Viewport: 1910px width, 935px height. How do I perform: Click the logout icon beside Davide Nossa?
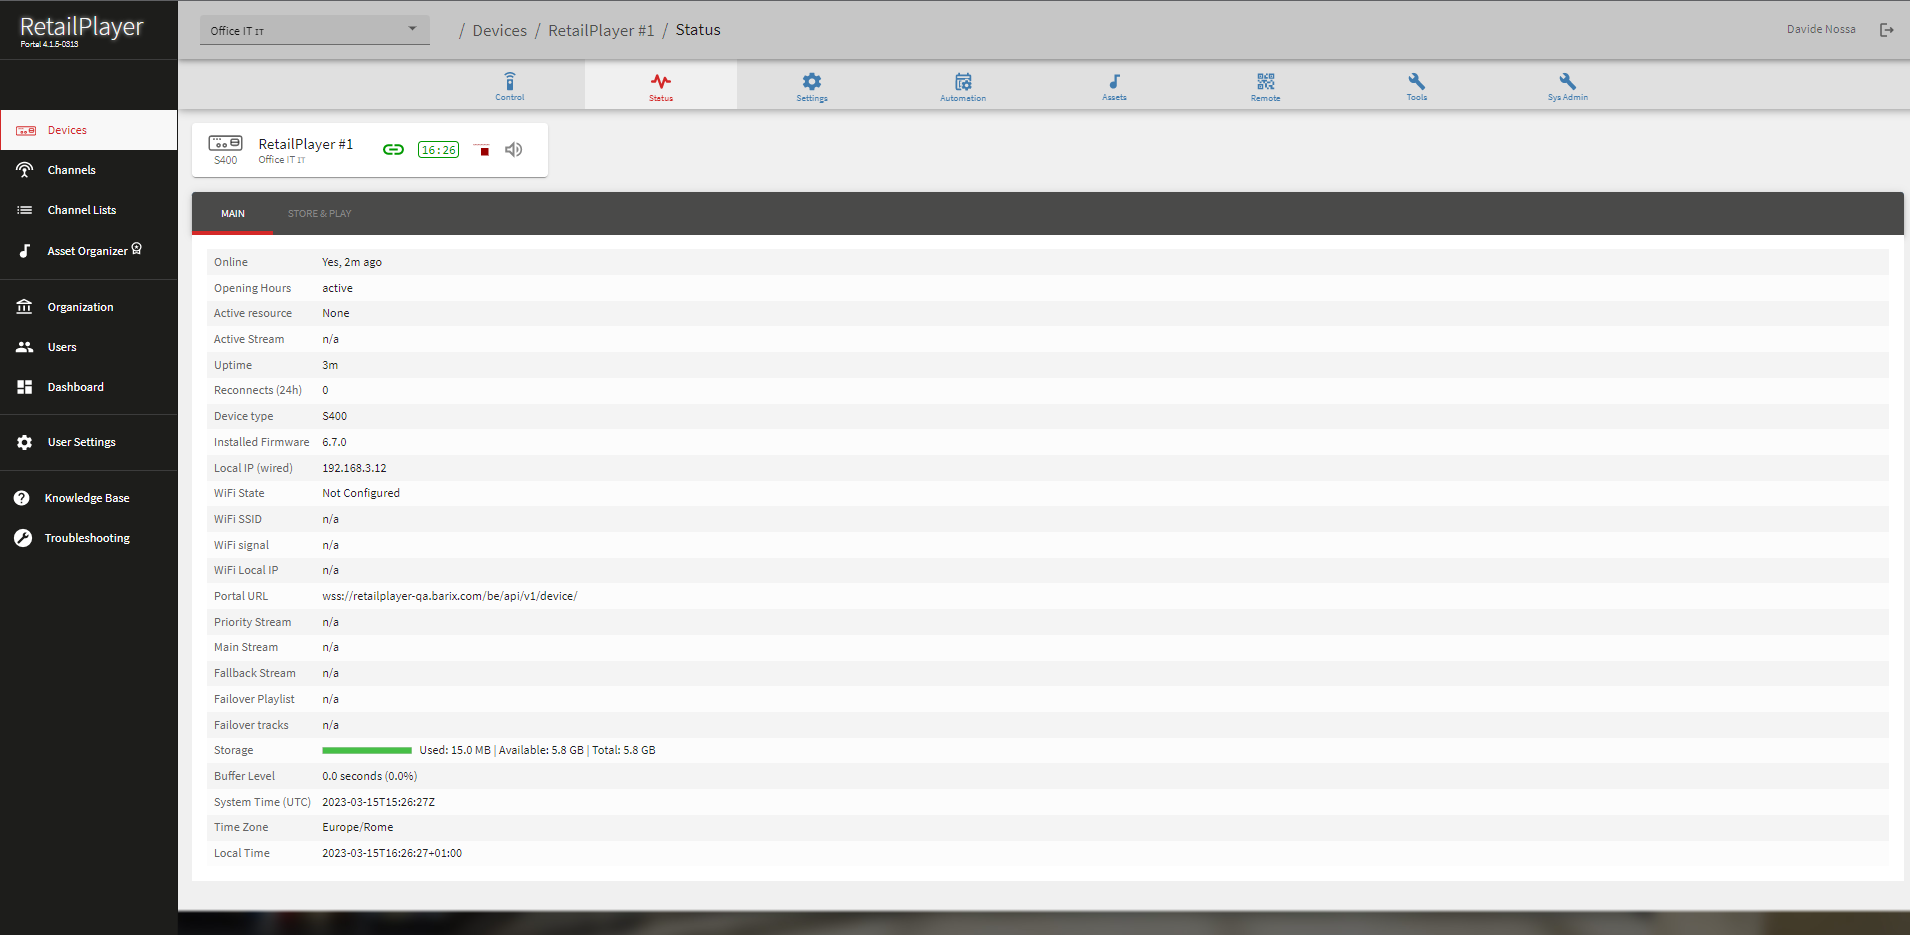point(1886,30)
